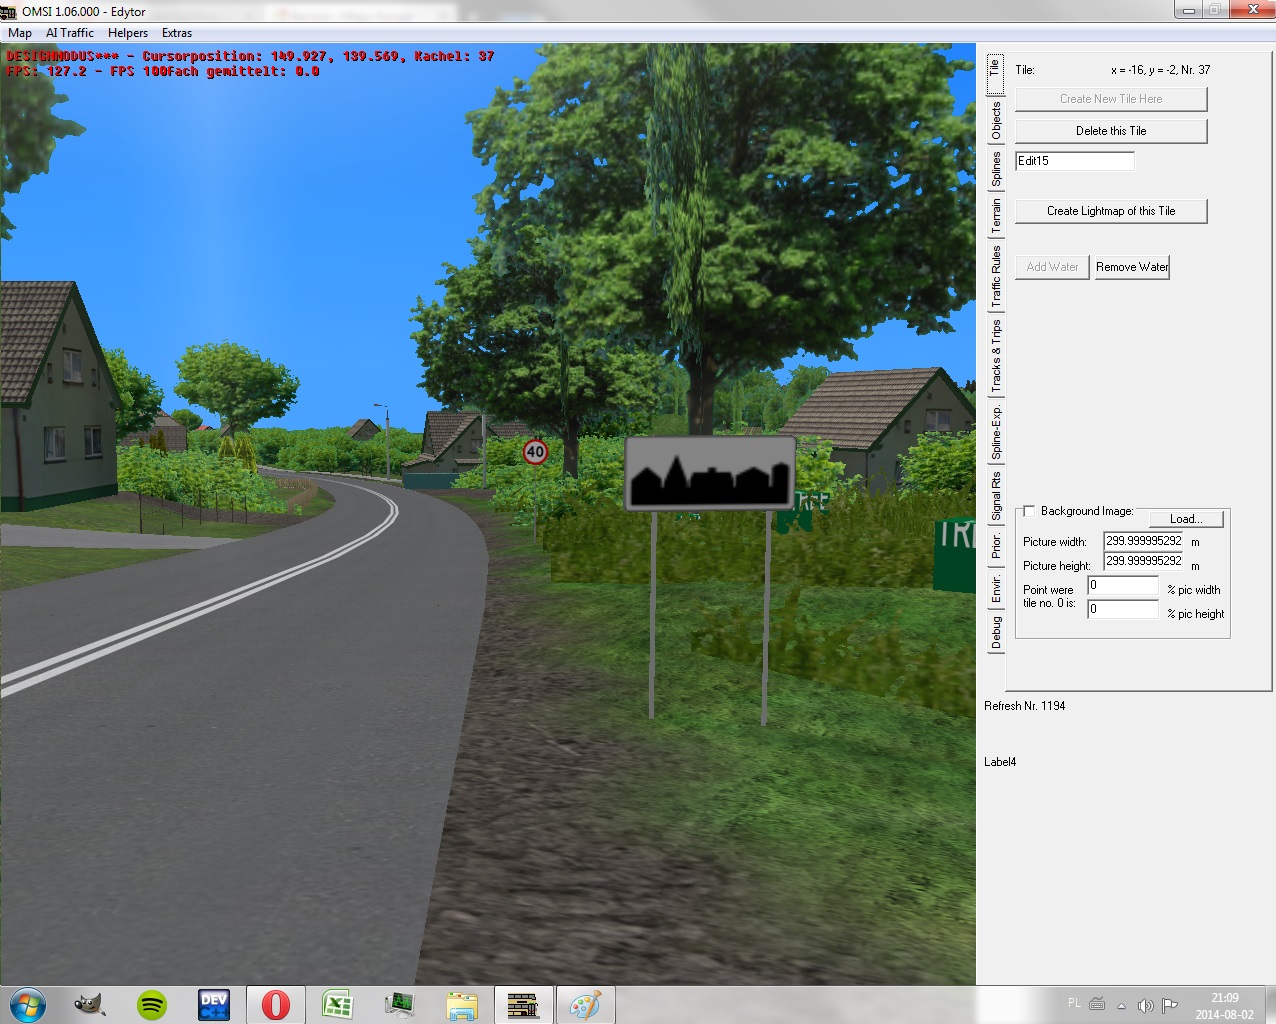Click the volume speaker tray icon
The height and width of the screenshot is (1024, 1276).
[1146, 1005]
